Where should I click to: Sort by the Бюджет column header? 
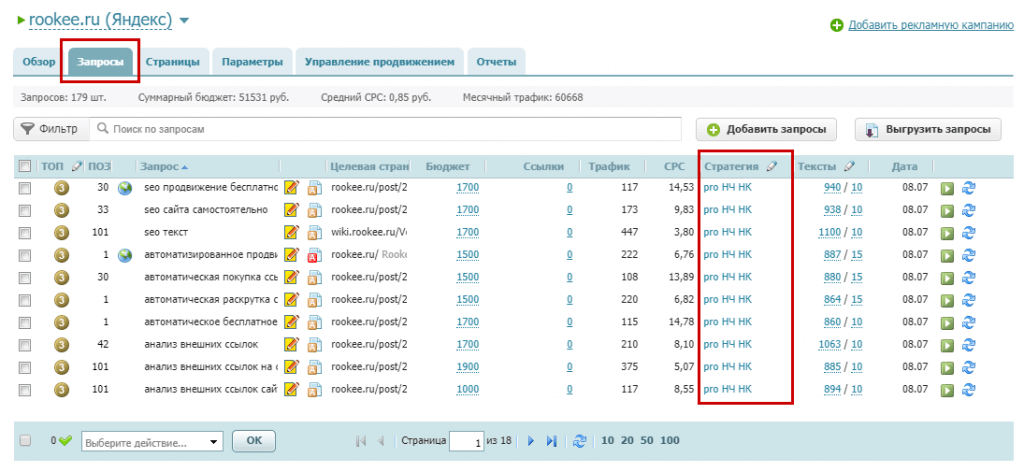point(447,166)
